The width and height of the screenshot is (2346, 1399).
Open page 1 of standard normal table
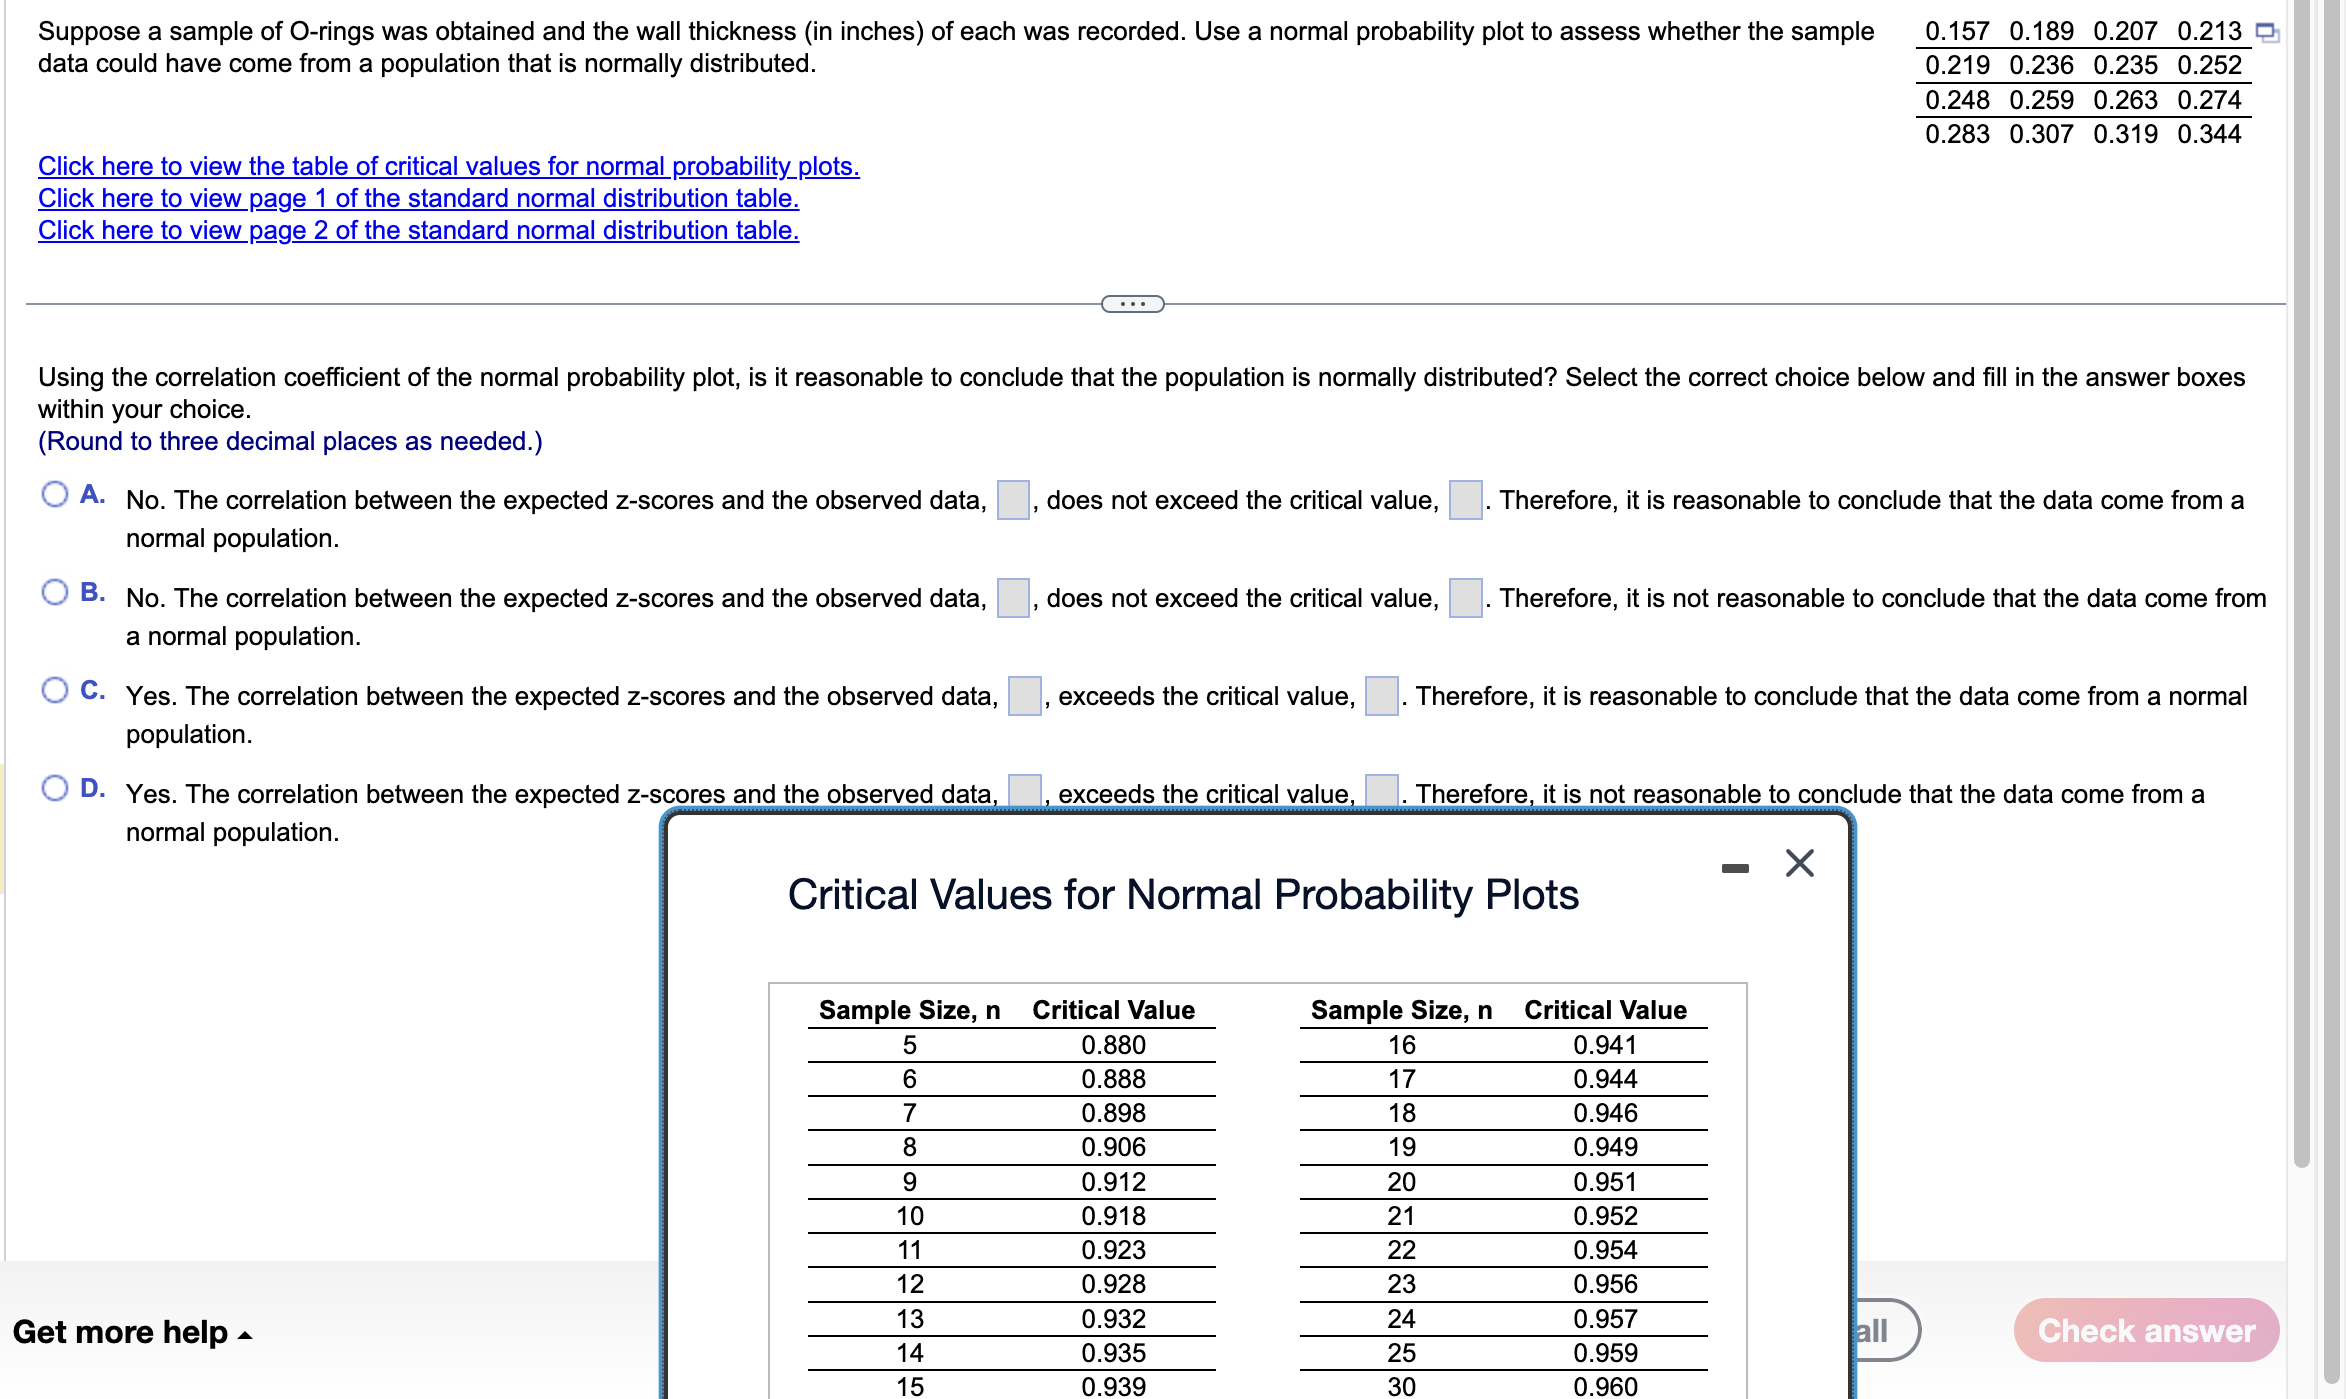[x=418, y=198]
